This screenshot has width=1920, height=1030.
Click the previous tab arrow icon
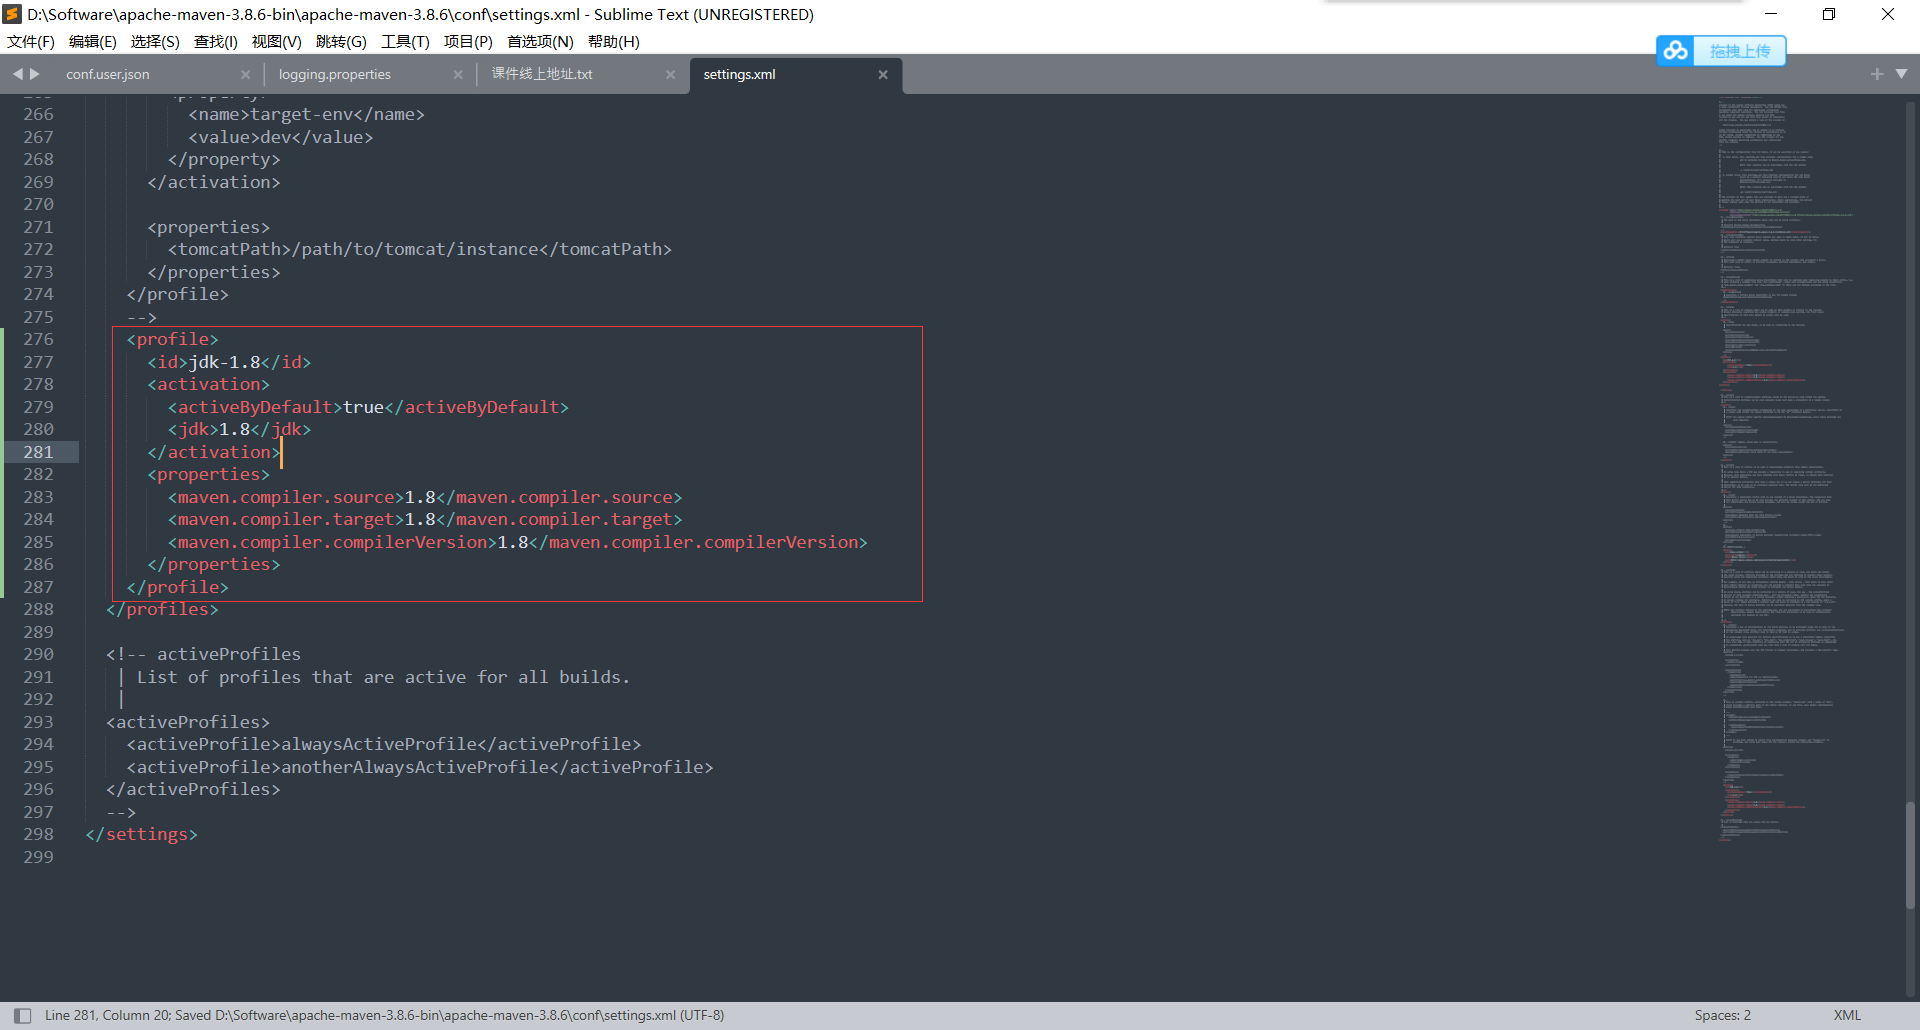(x=17, y=74)
